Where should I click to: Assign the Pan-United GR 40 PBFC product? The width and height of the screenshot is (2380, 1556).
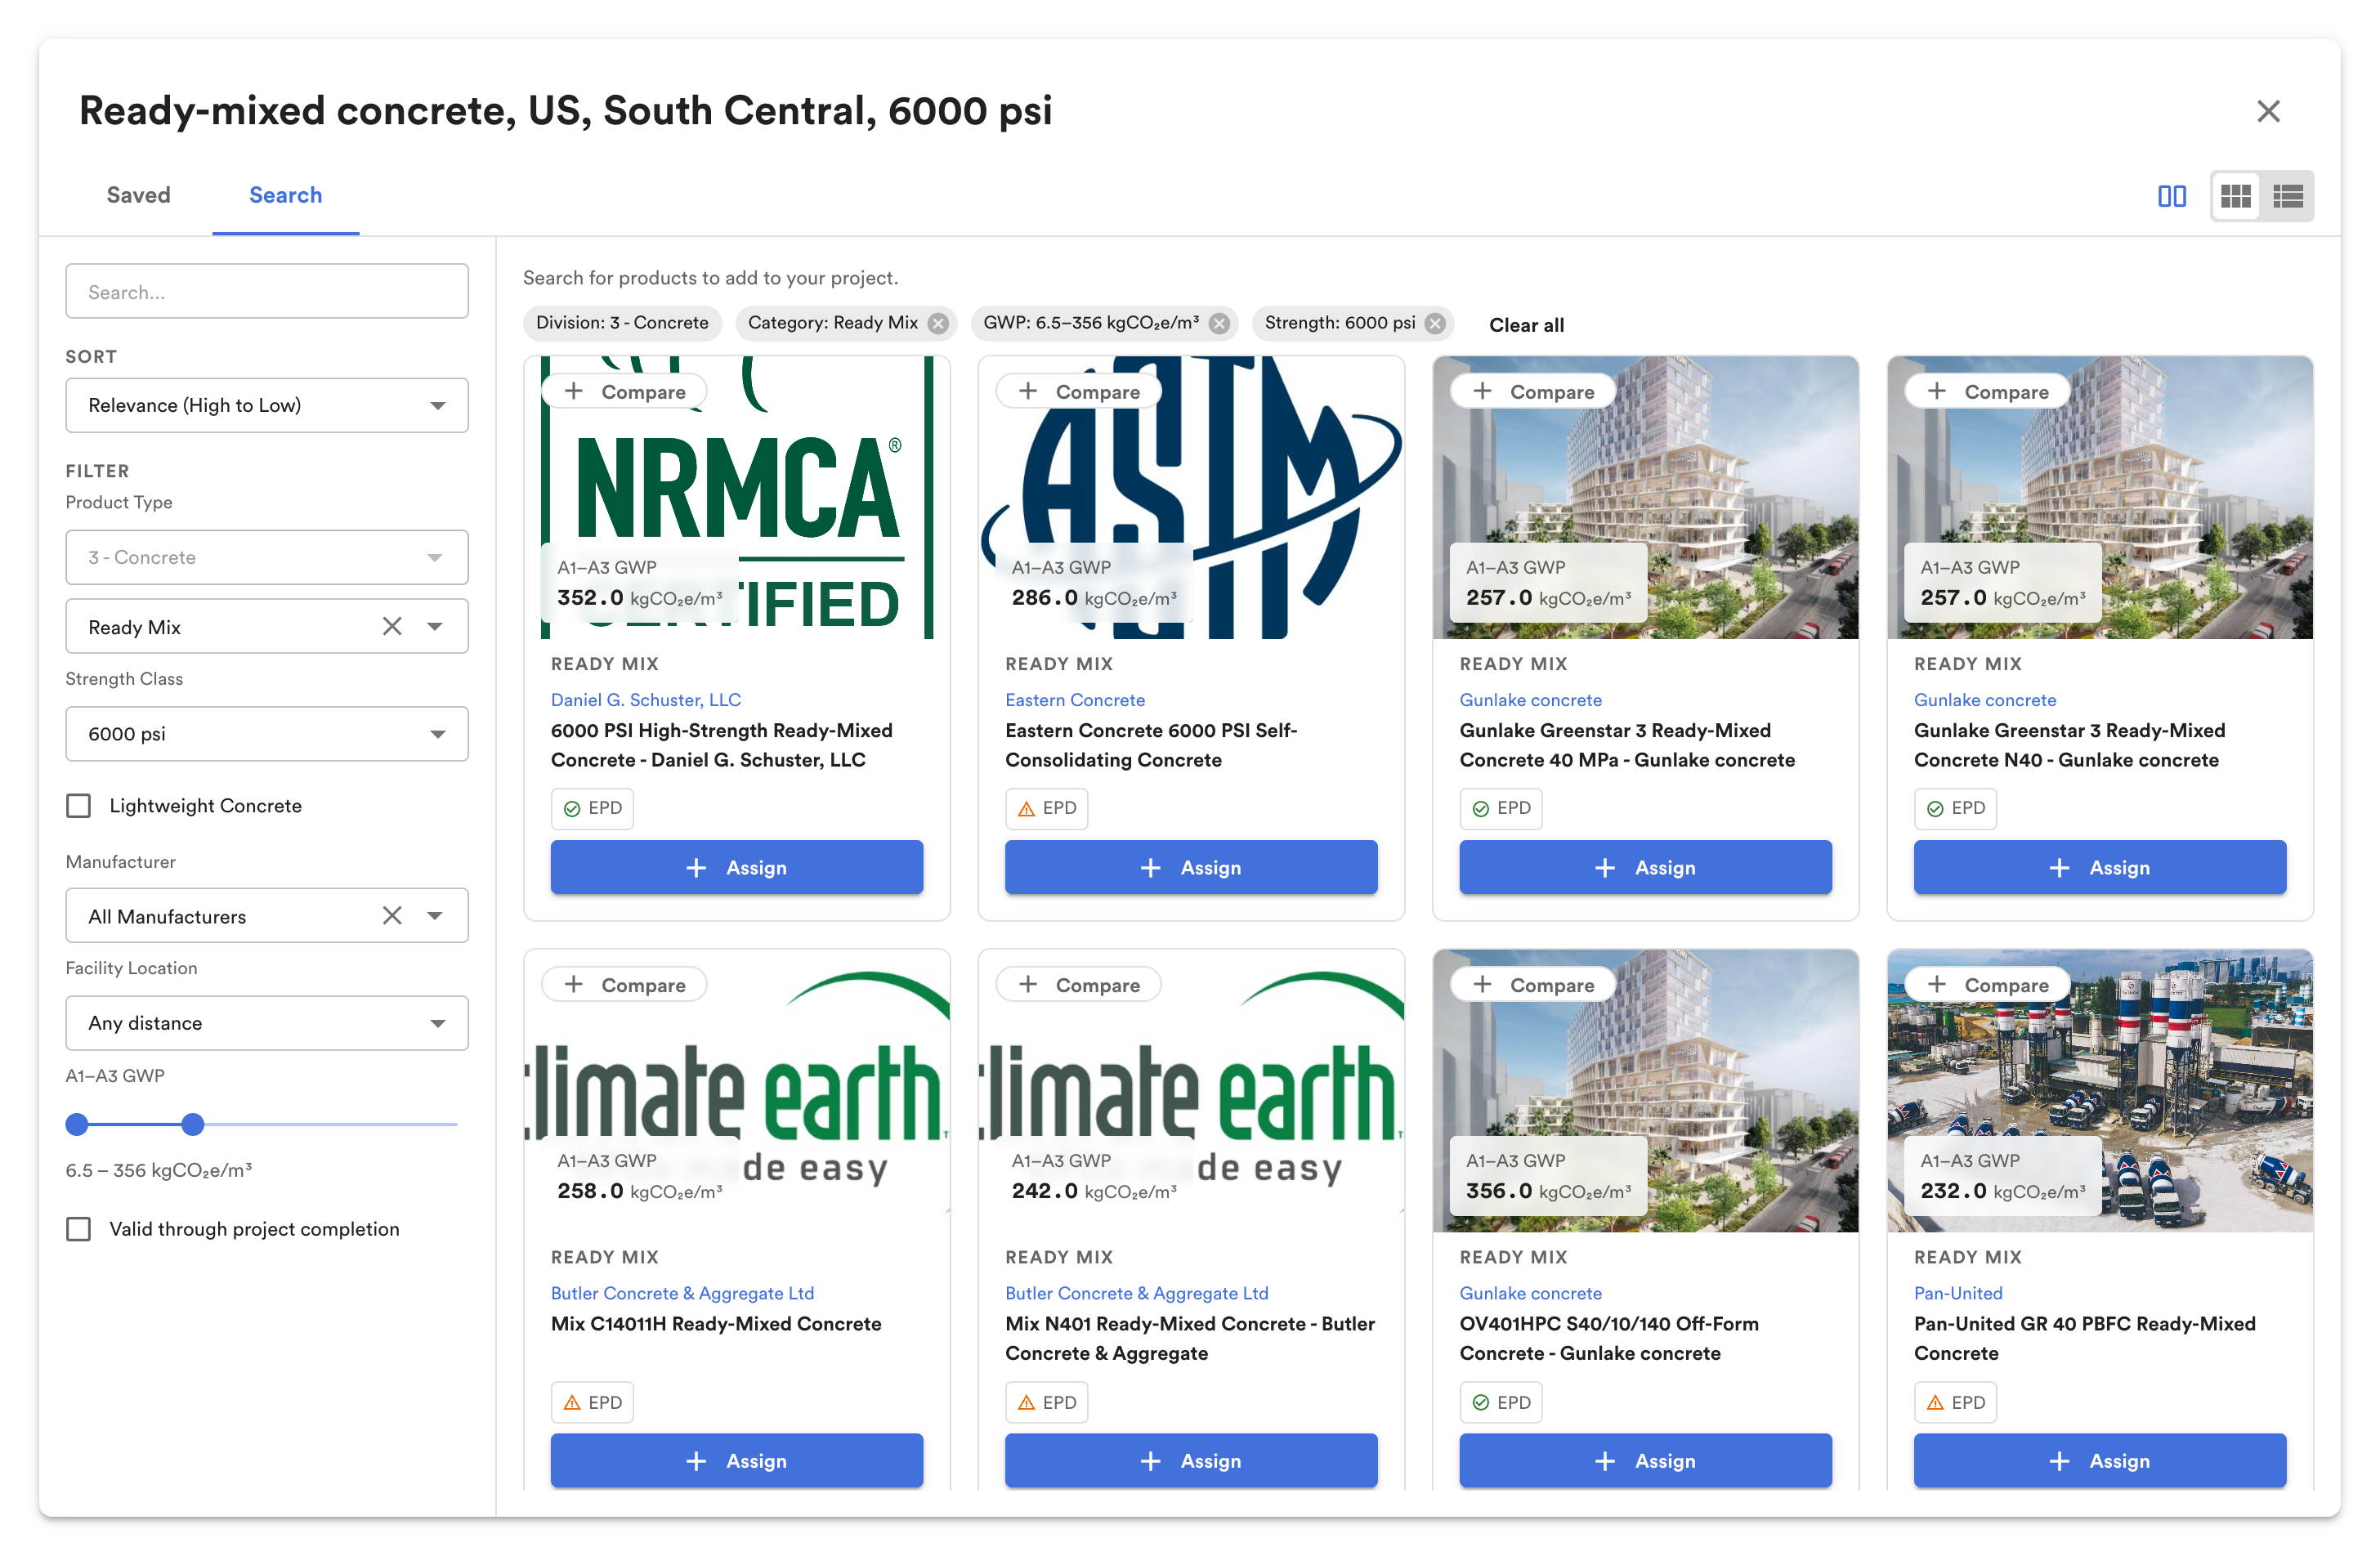point(2100,1461)
